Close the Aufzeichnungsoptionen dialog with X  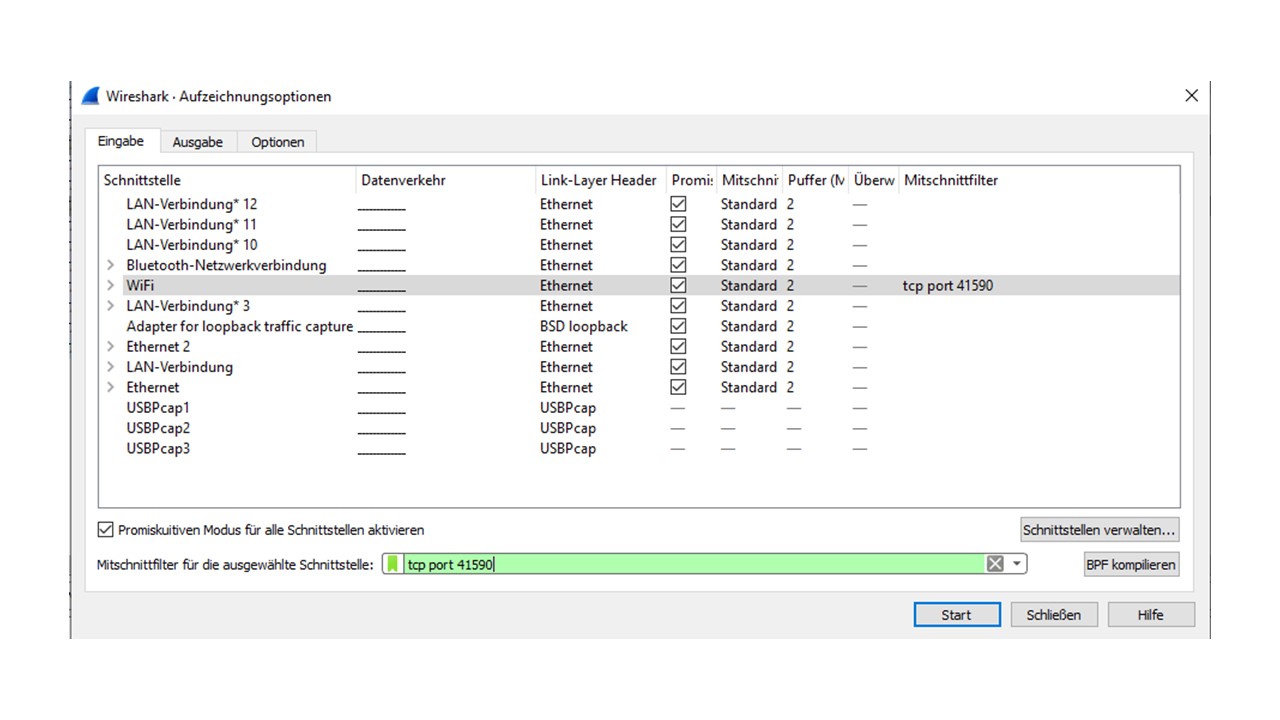pyautogui.click(x=1191, y=96)
